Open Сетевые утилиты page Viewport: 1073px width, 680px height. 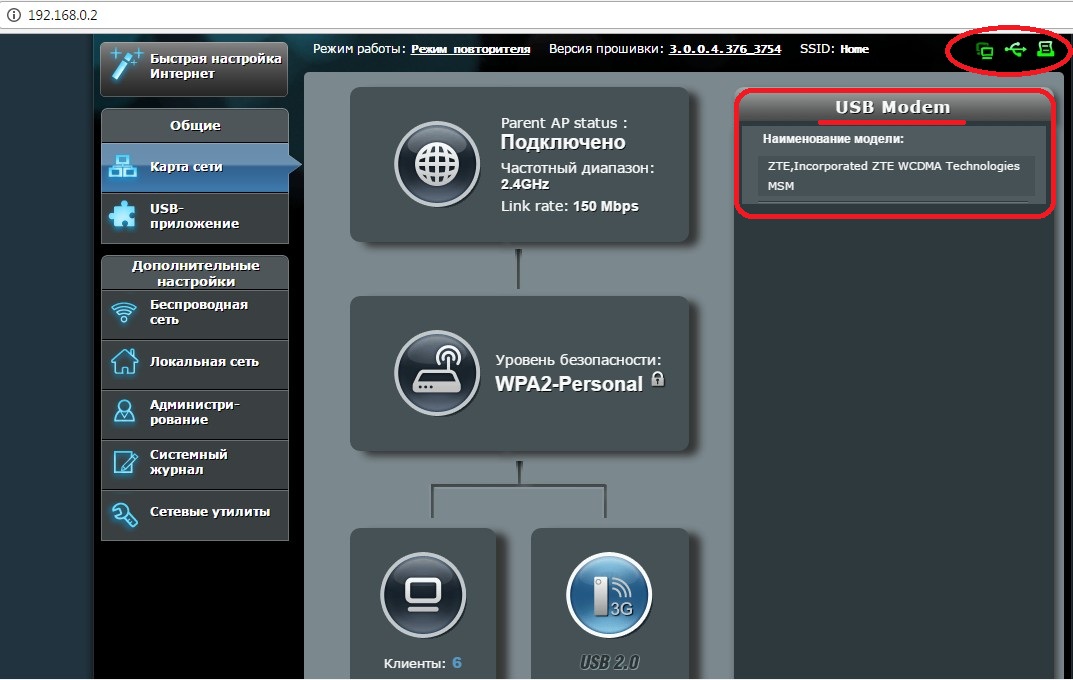pyautogui.click(x=196, y=514)
